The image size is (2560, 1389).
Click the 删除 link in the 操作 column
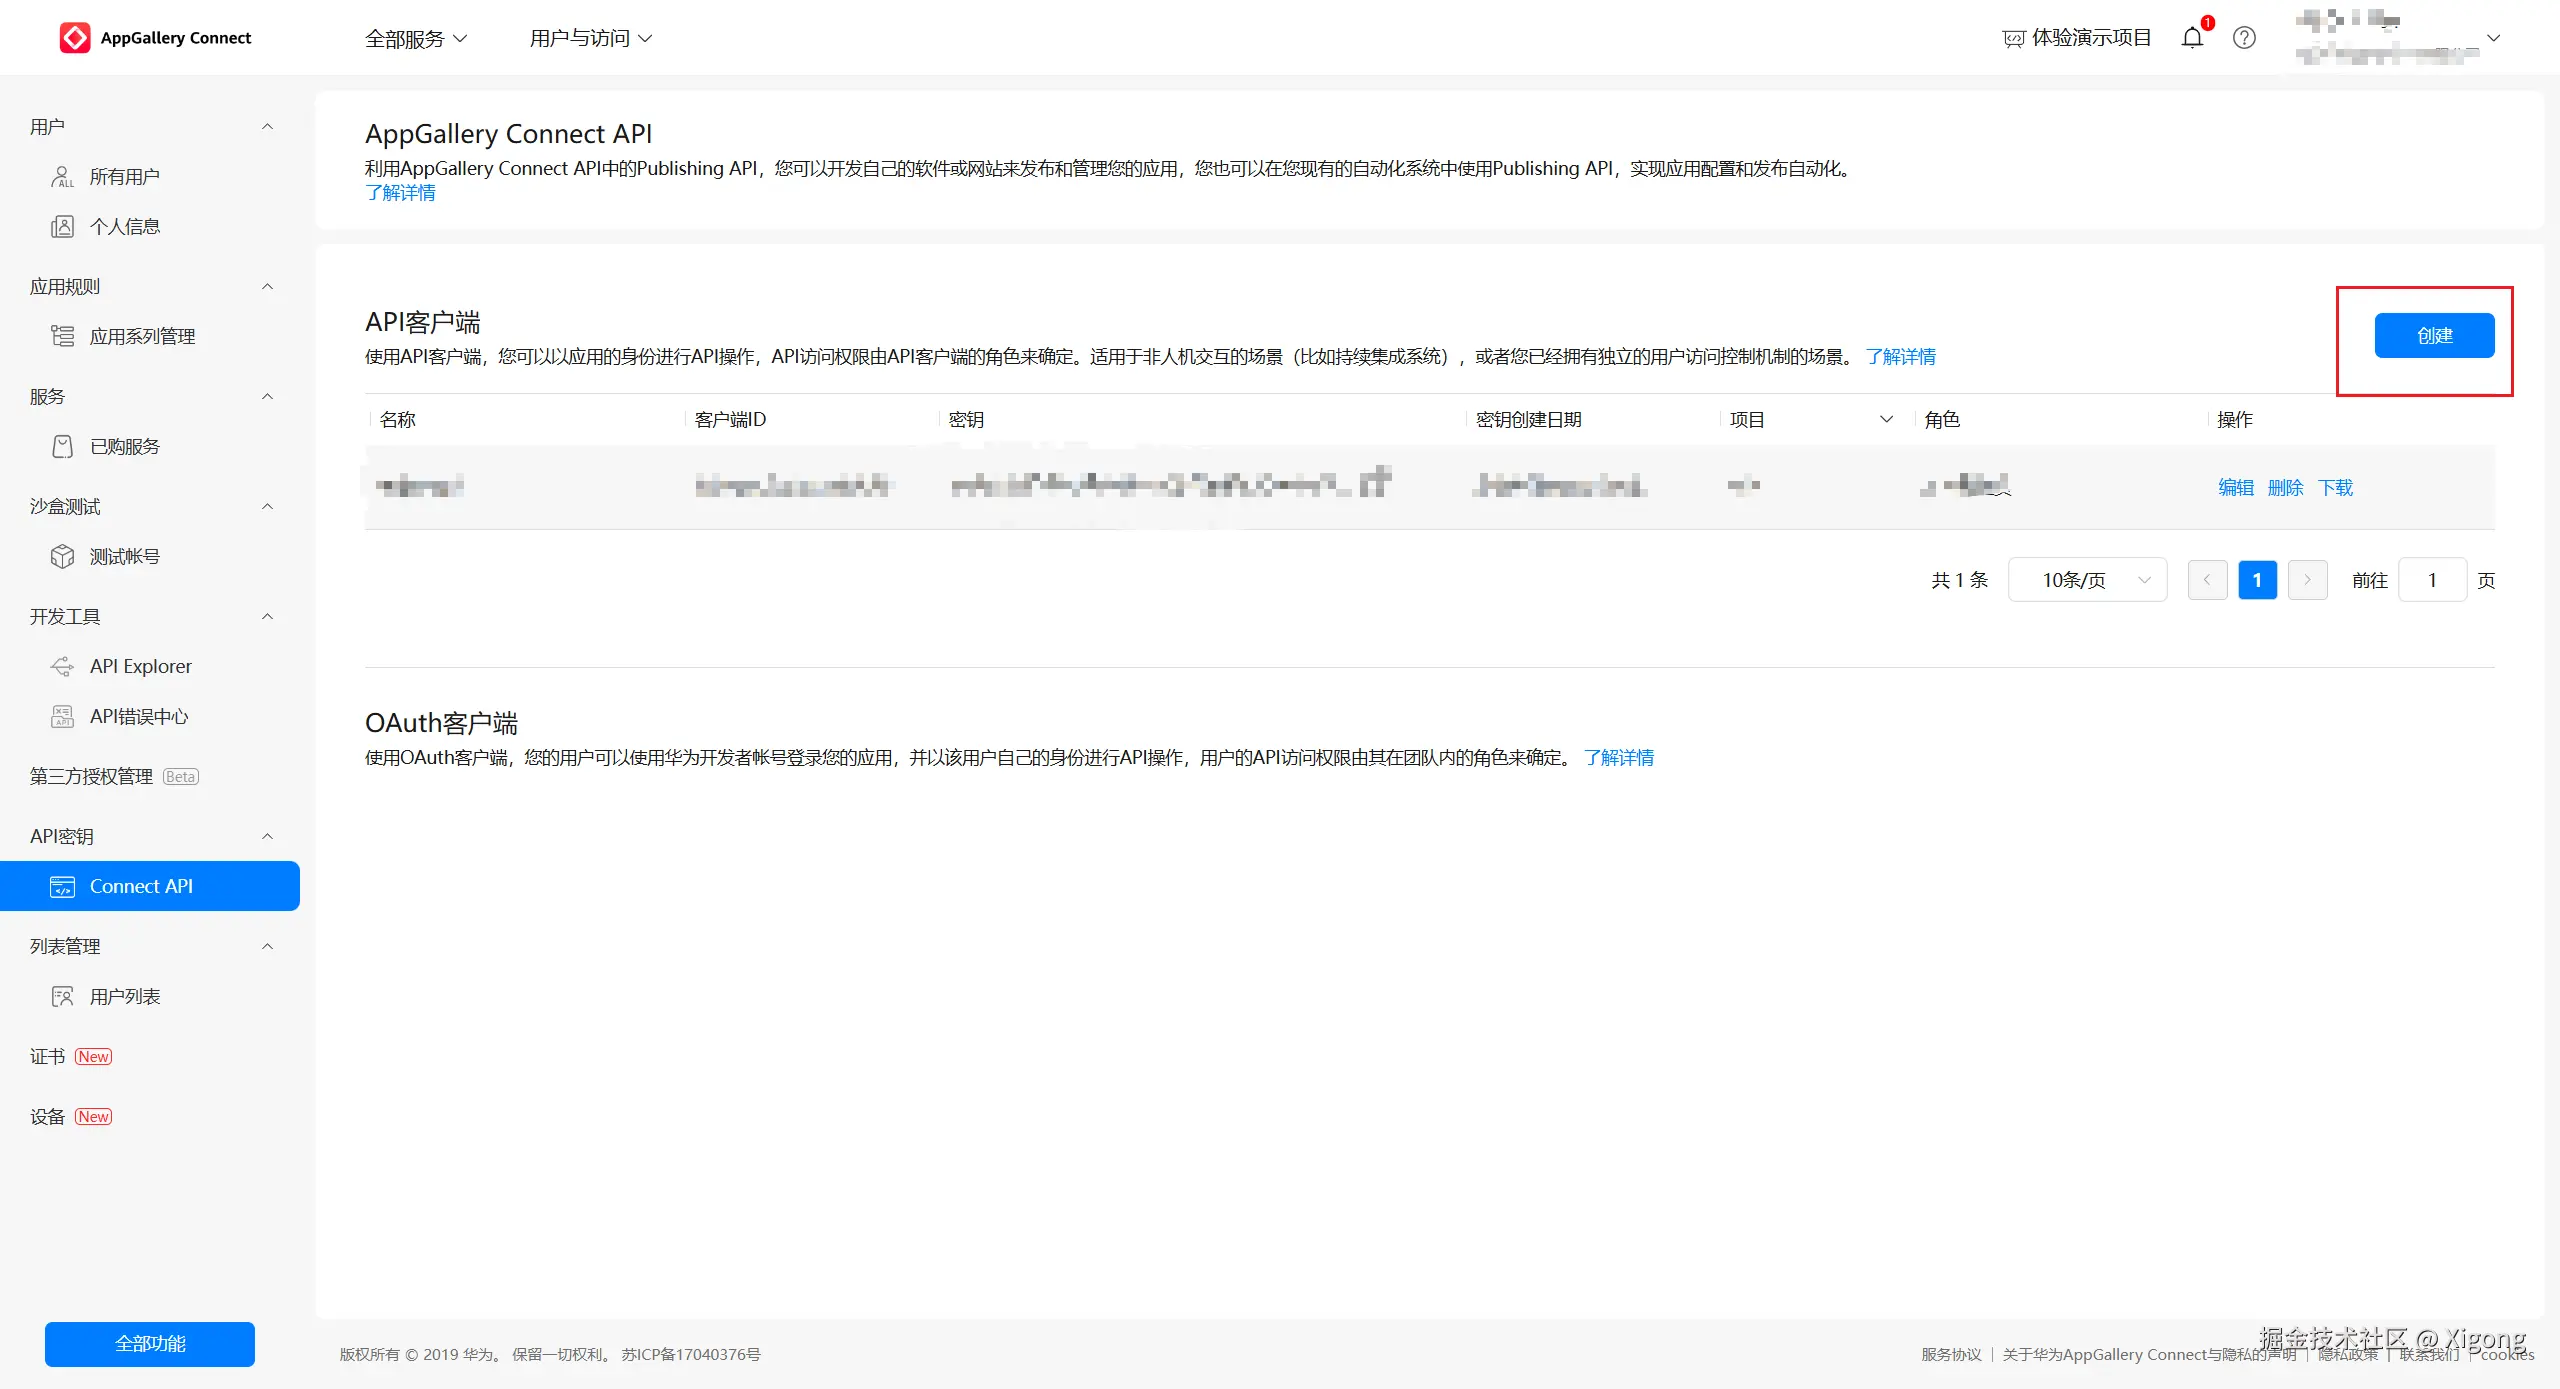(x=2285, y=487)
